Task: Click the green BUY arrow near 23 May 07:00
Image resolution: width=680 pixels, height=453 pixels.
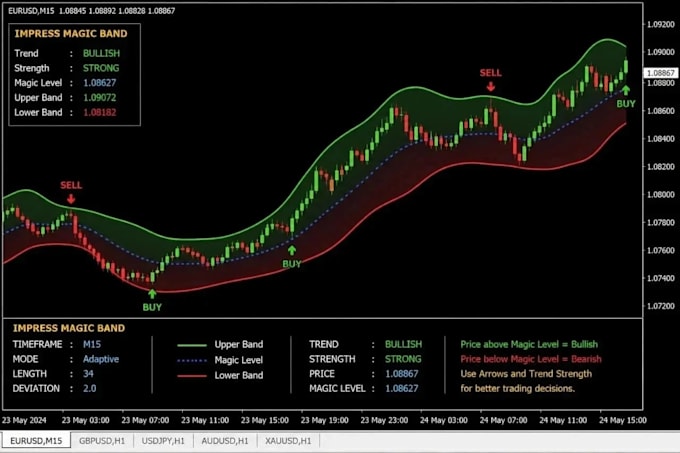Action: point(152,294)
